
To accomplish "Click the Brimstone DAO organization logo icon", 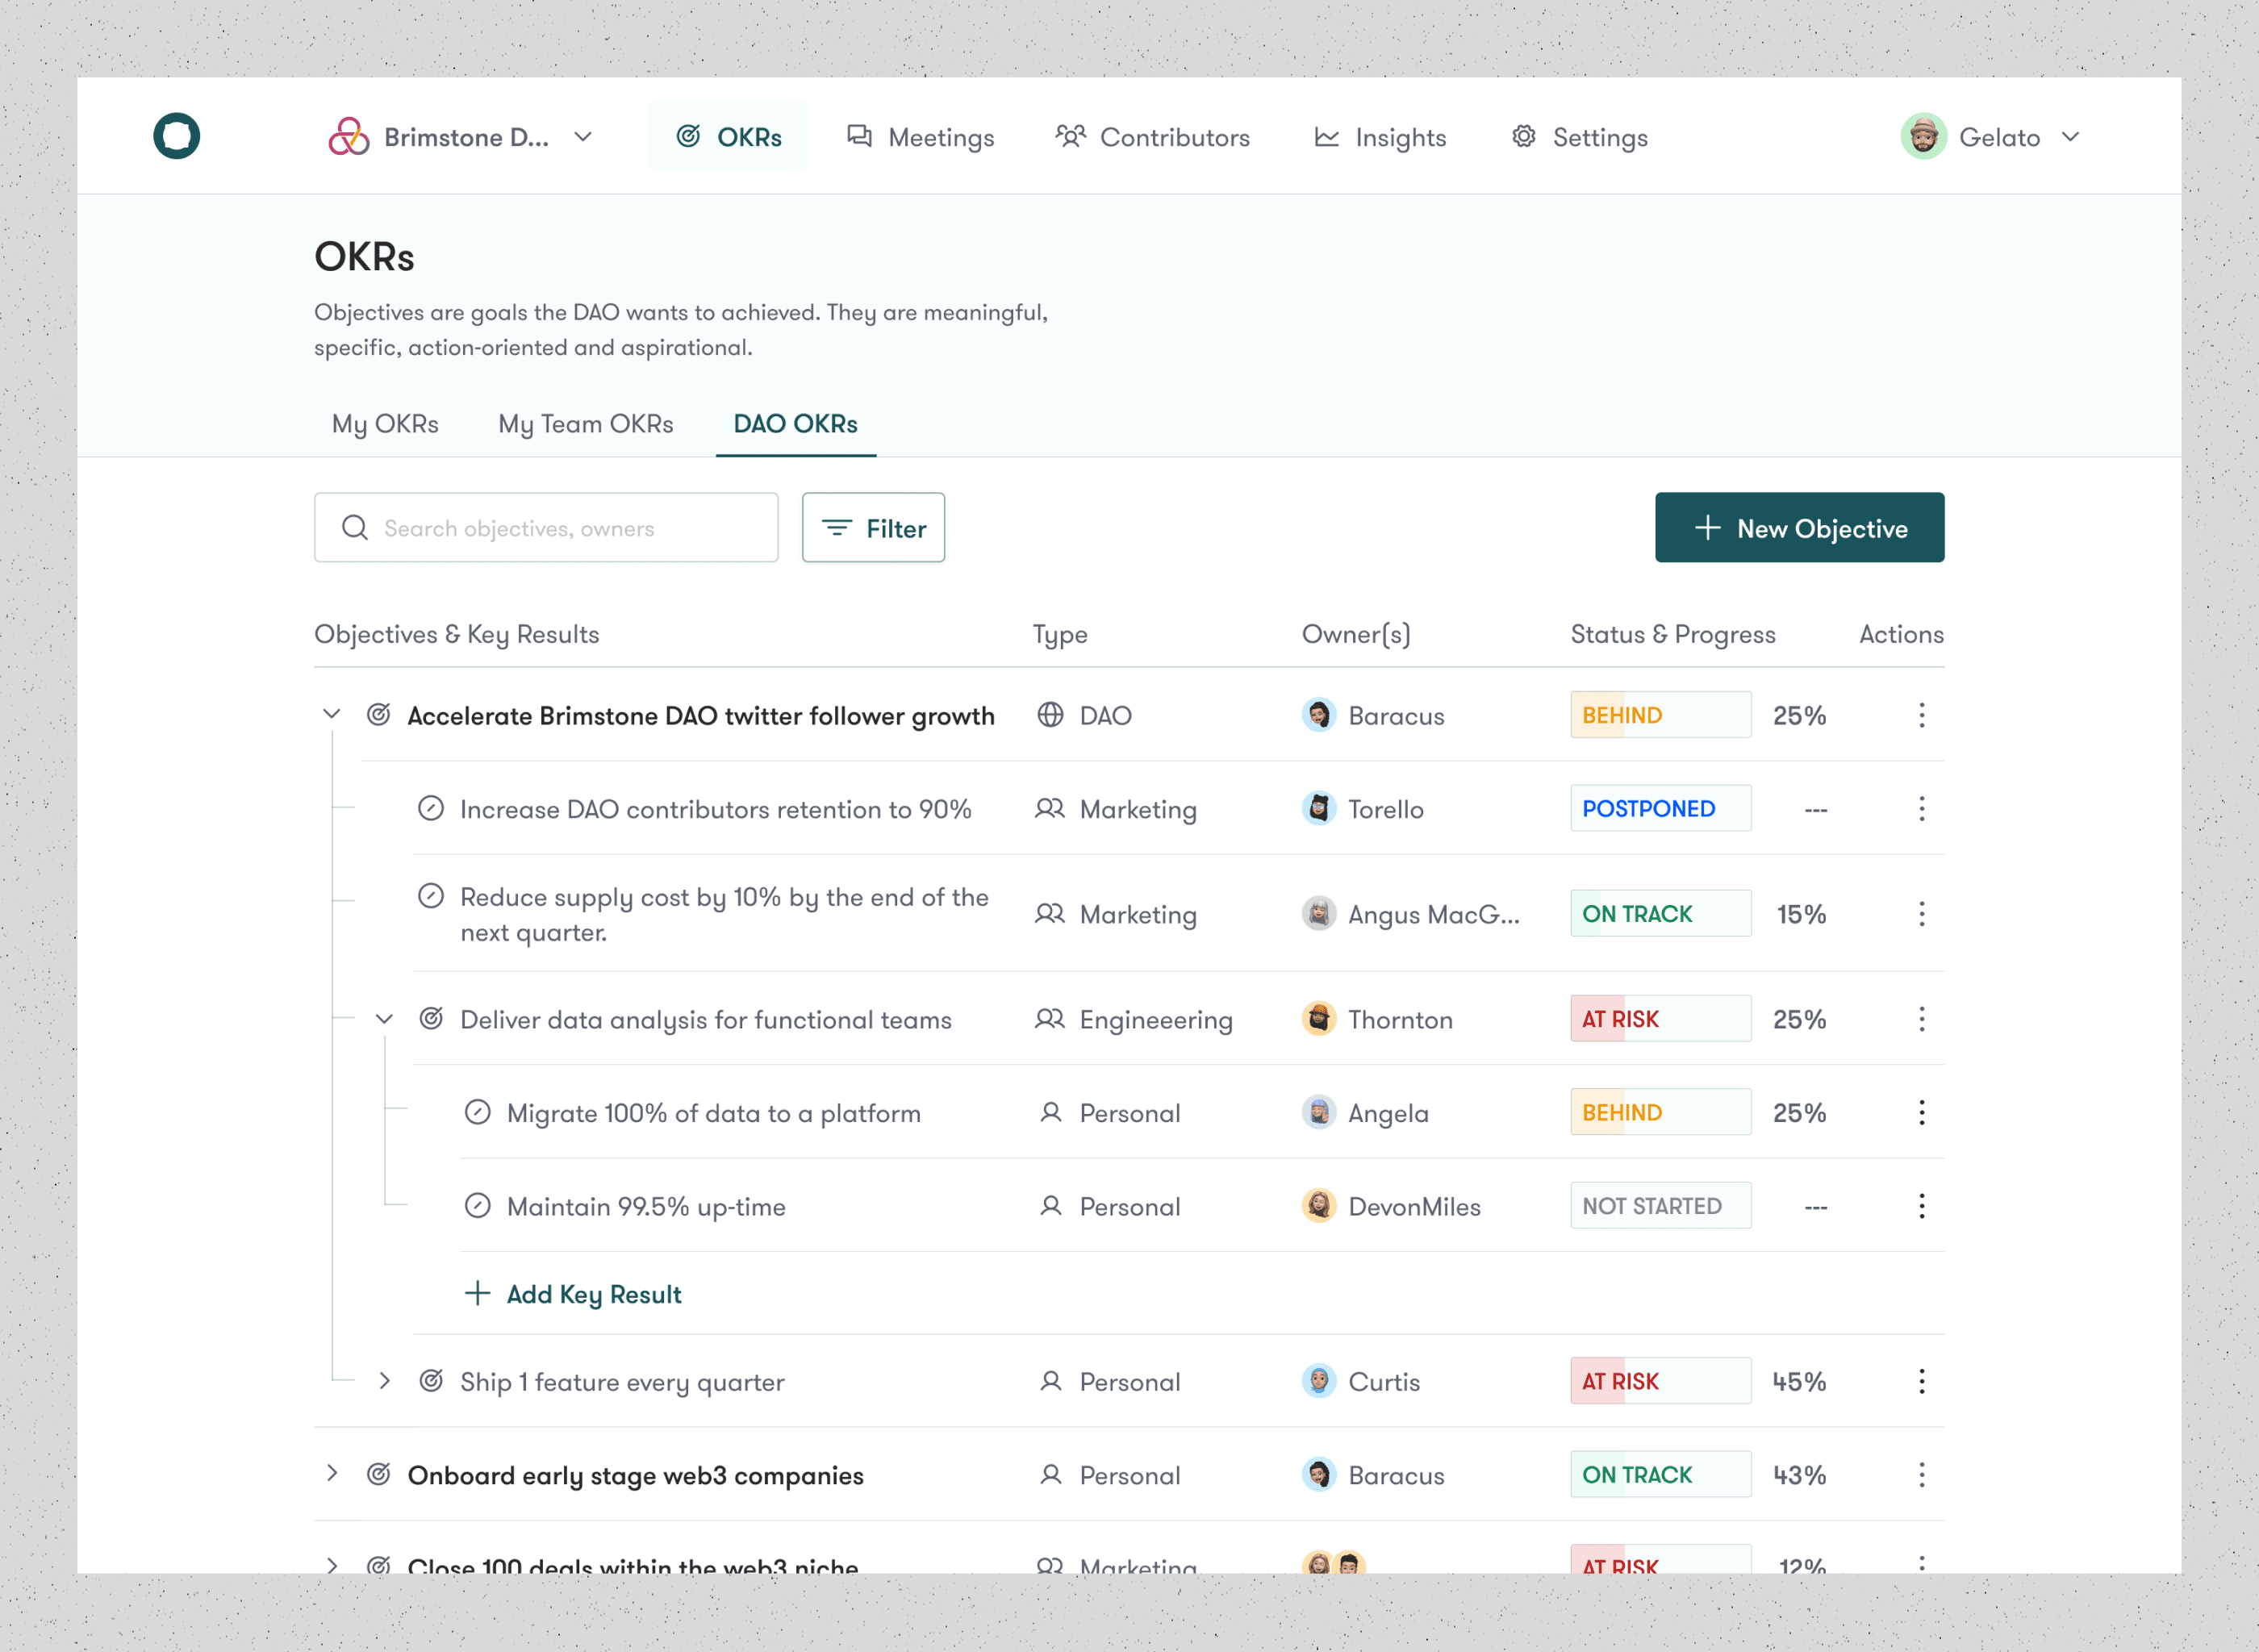I will (348, 137).
